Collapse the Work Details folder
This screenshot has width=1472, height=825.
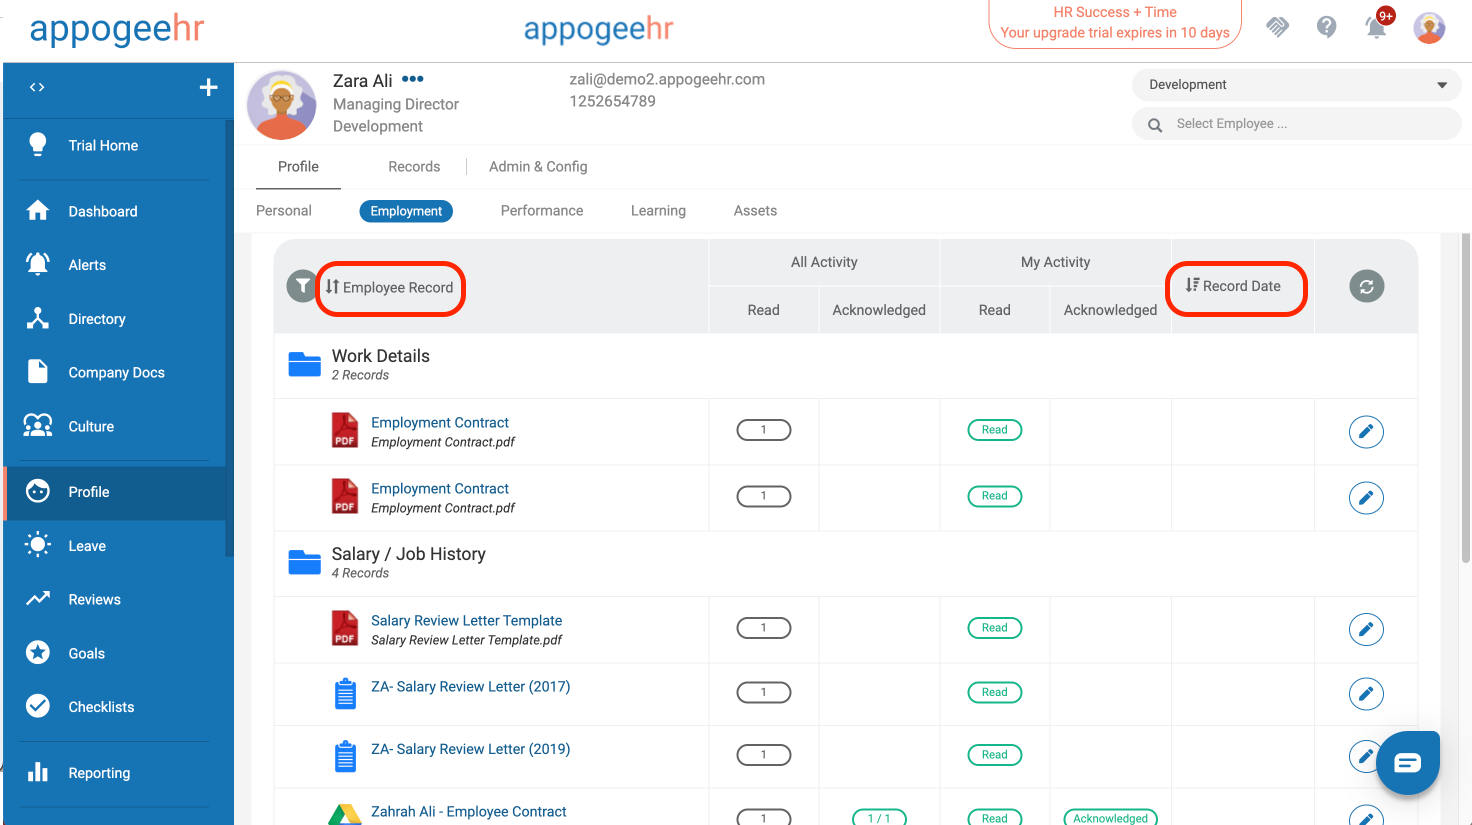[305, 364]
